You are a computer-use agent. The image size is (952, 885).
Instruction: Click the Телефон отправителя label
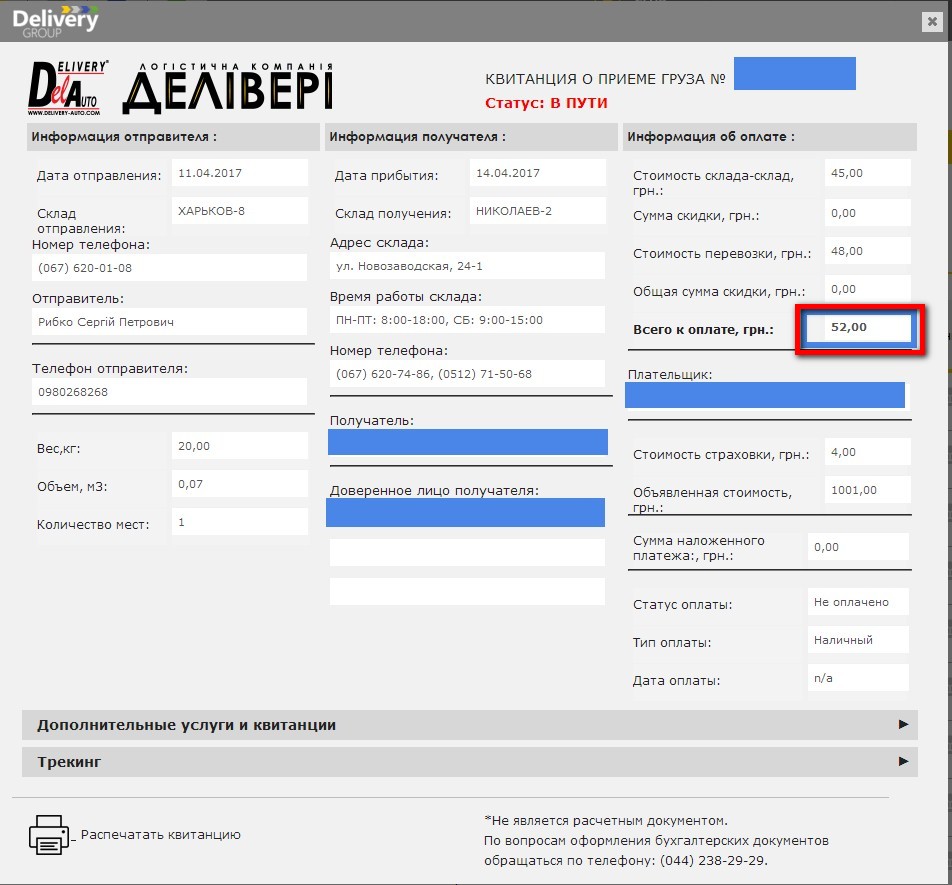(x=110, y=368)
